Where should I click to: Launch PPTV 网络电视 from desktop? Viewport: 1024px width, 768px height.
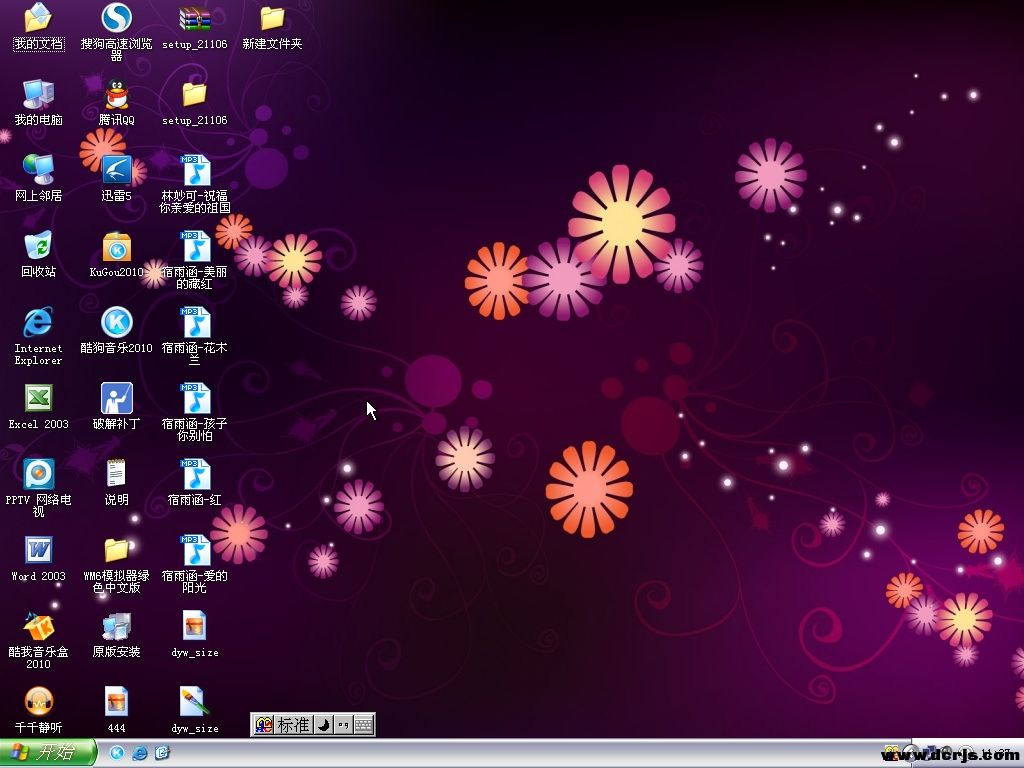tap(38, 474)
